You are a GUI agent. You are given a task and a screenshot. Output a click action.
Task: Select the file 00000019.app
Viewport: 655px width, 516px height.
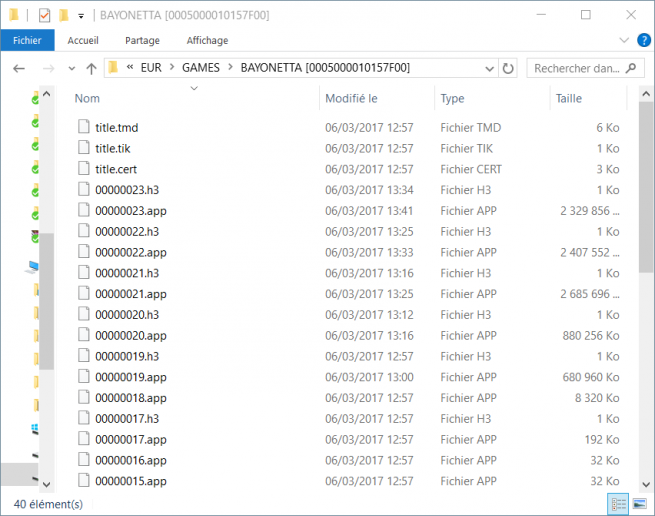tap(131, 377)
